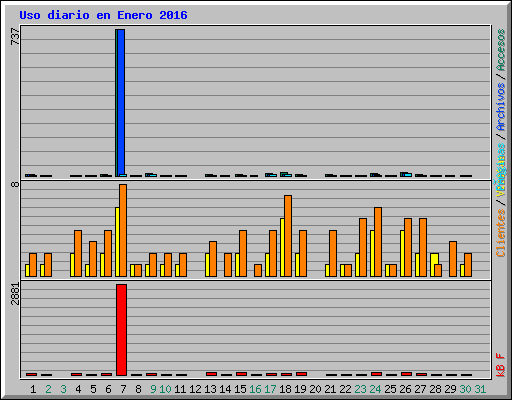This screenshot has height=400, width=512.
Task: Click the orange Clientes bar for day 4
Action: tap(78, 253)
